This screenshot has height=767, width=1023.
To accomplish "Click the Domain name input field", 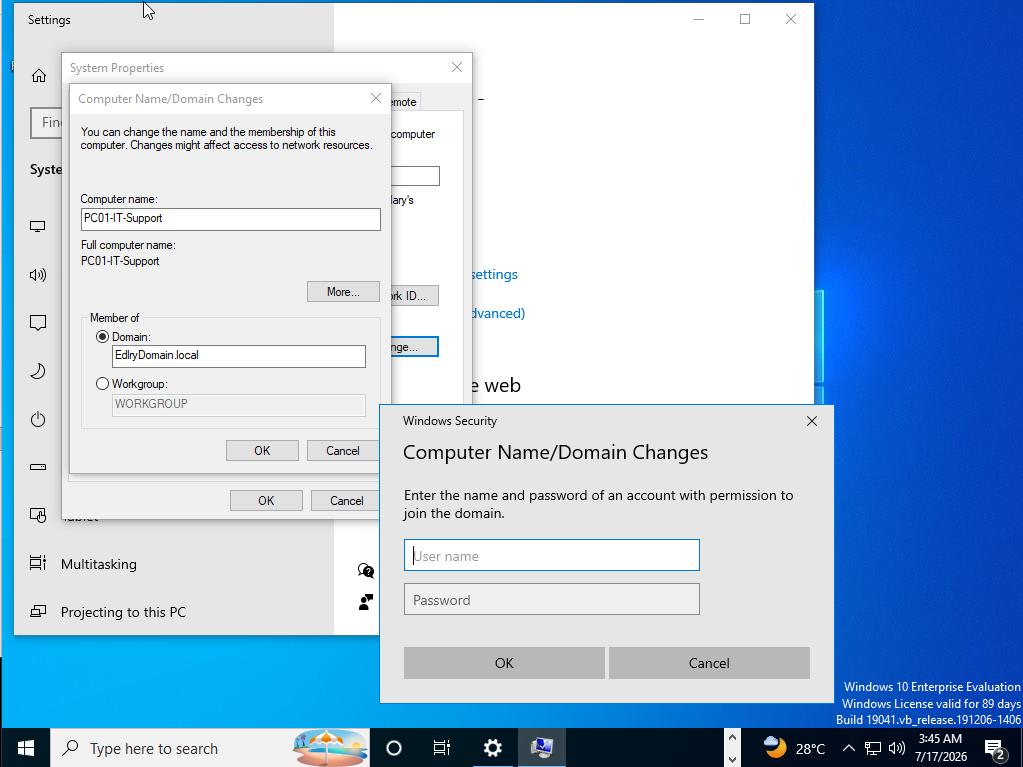I will click(239, 355).
